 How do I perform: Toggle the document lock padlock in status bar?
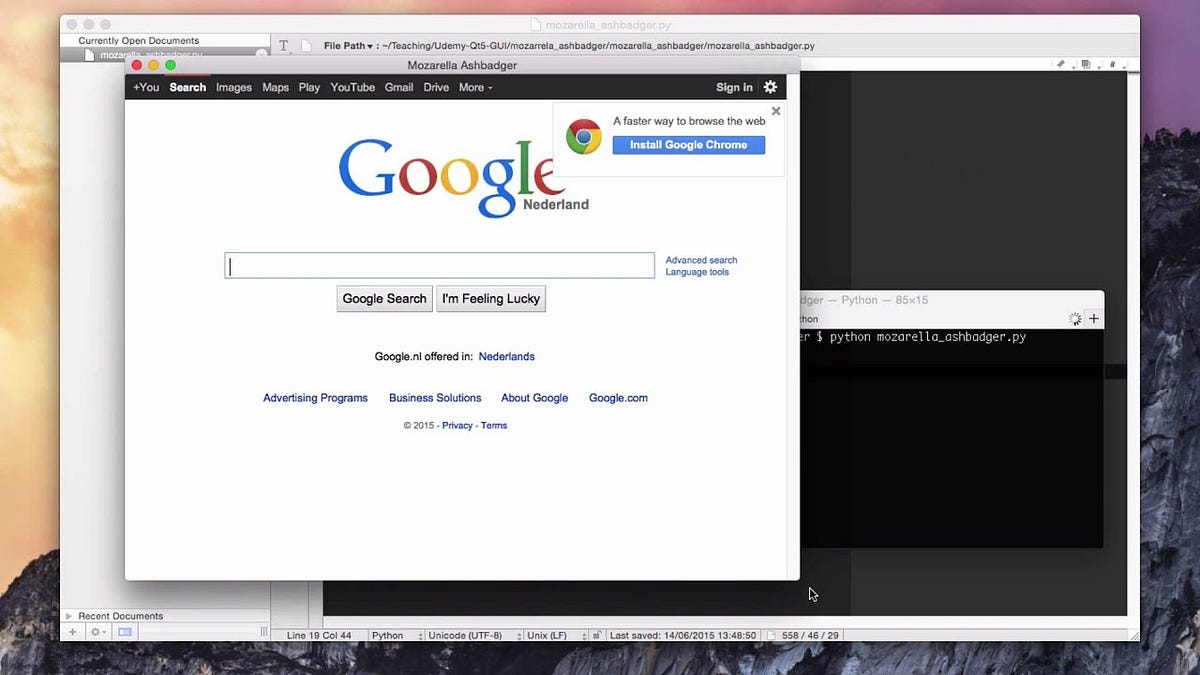[596, 634]
